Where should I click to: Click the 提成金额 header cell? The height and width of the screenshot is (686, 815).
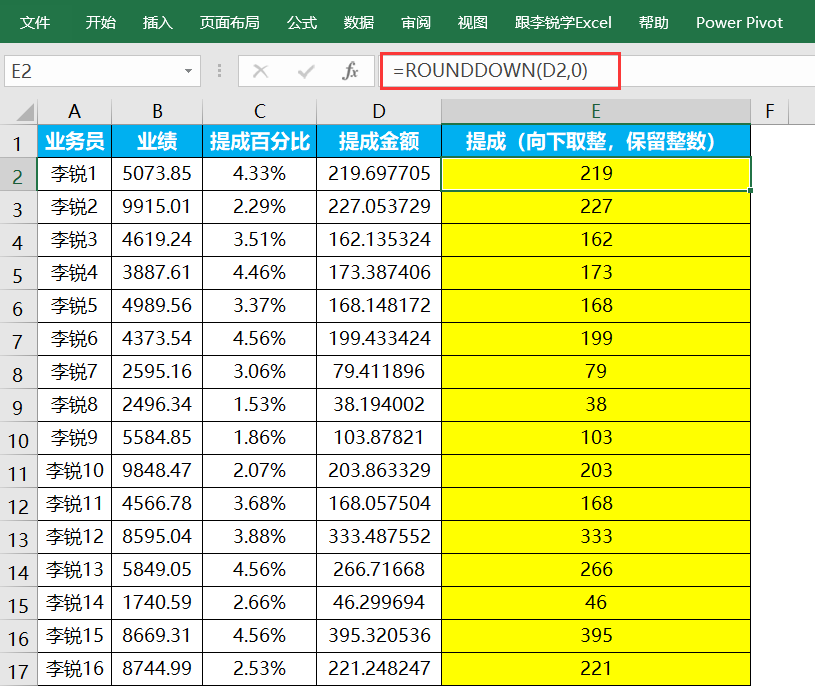(x=379, y=141)
